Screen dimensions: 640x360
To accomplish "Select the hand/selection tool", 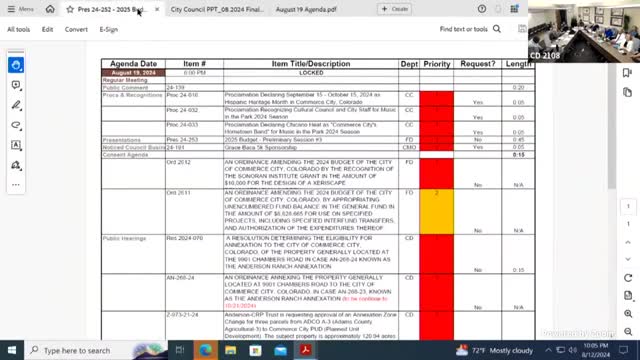I will (16, 65).
